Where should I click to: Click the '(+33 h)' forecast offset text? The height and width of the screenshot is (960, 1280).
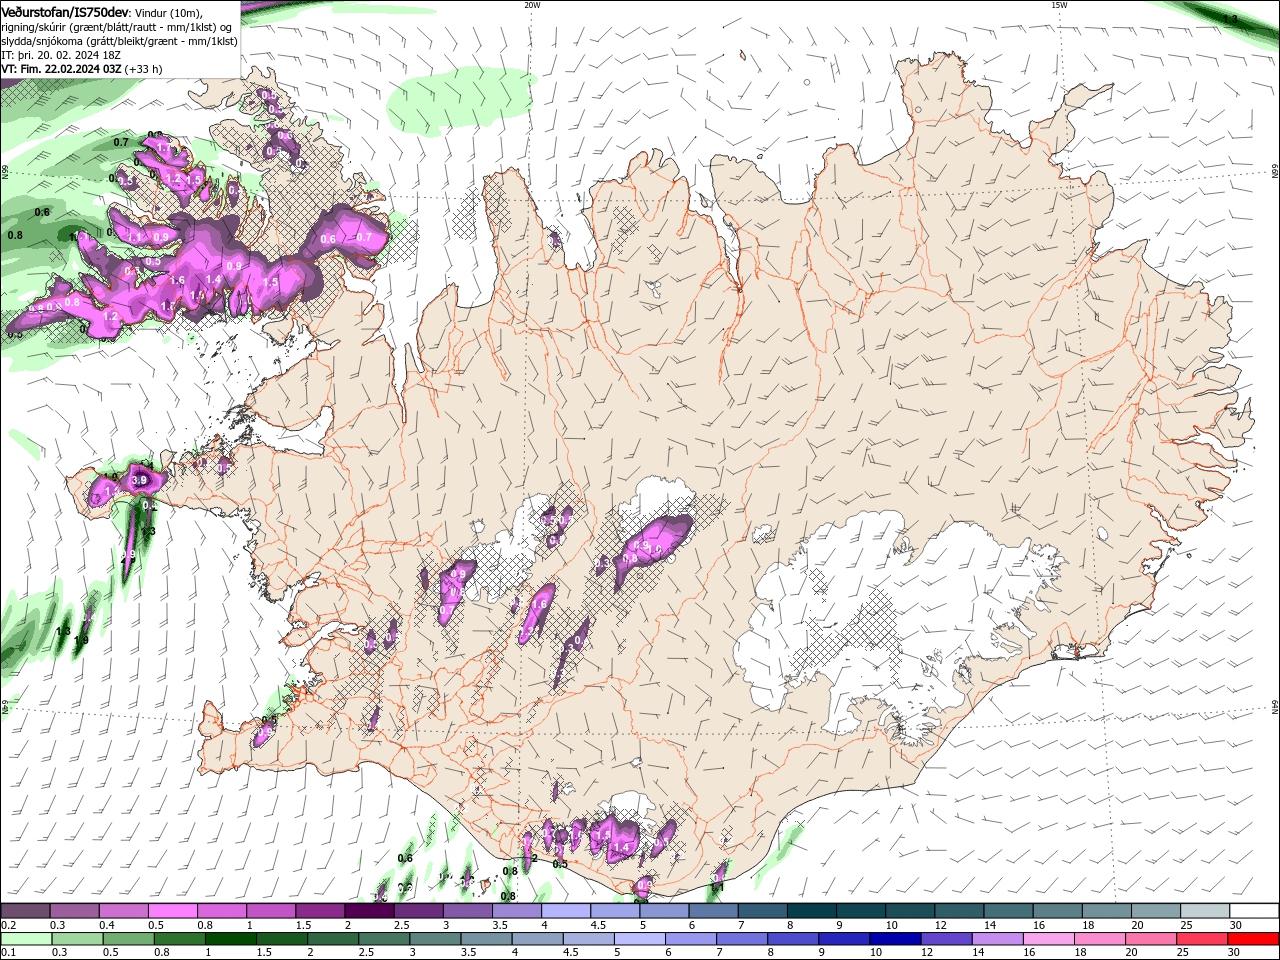point(144,69)
